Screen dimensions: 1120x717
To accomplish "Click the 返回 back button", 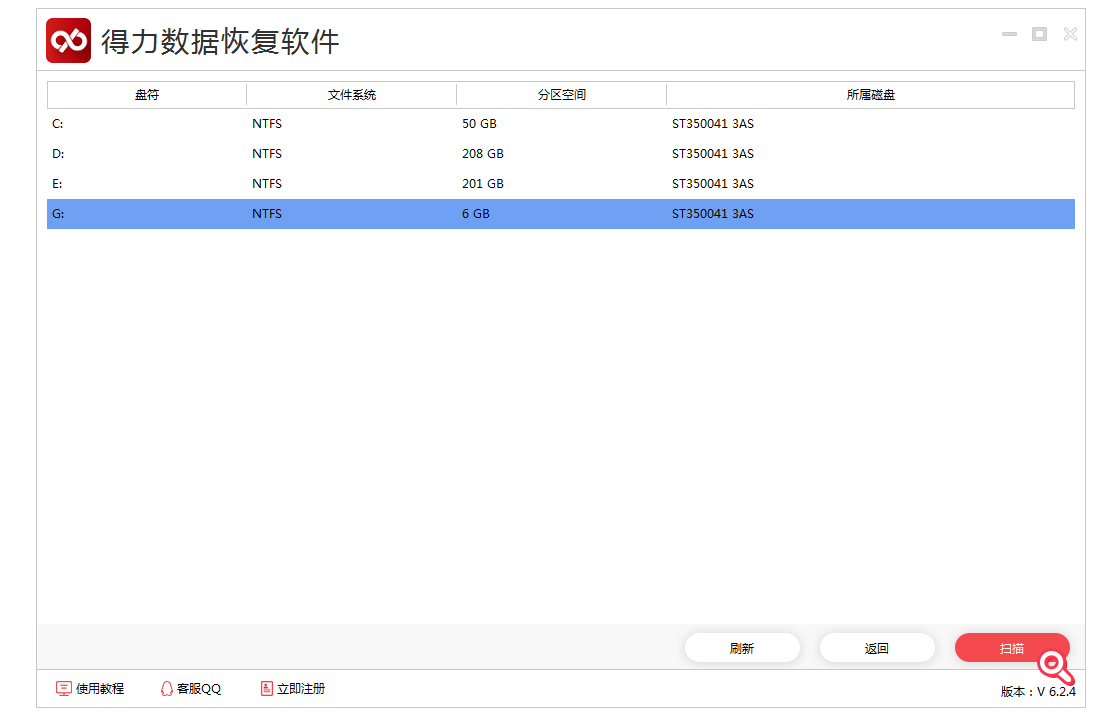I will (x=877, y=648).
